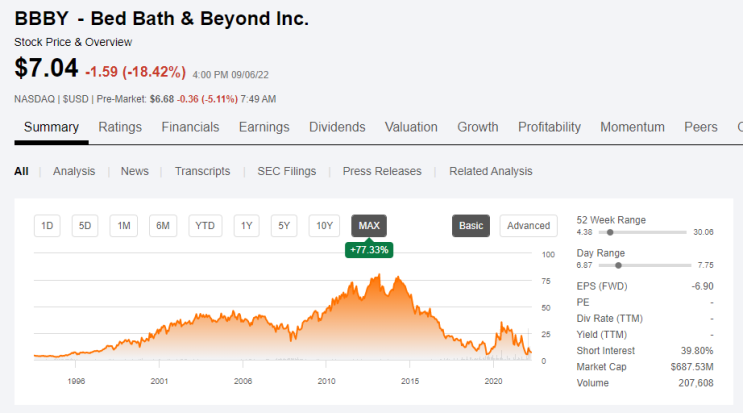Click the 2001 x-axis label
The image size is (743, 413).
159,381
